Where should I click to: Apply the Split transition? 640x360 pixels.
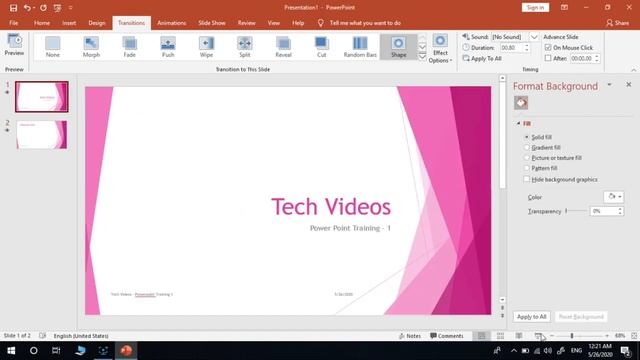pos(244,47)
